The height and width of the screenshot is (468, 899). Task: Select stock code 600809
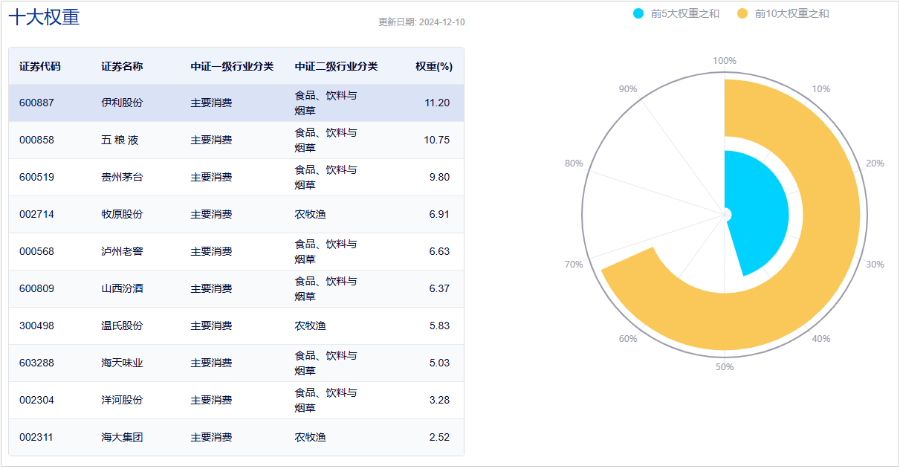(x=37, y=288)
